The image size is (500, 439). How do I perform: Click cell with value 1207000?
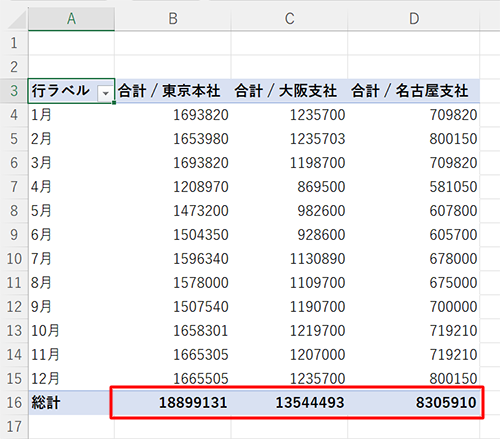point(289,355)
